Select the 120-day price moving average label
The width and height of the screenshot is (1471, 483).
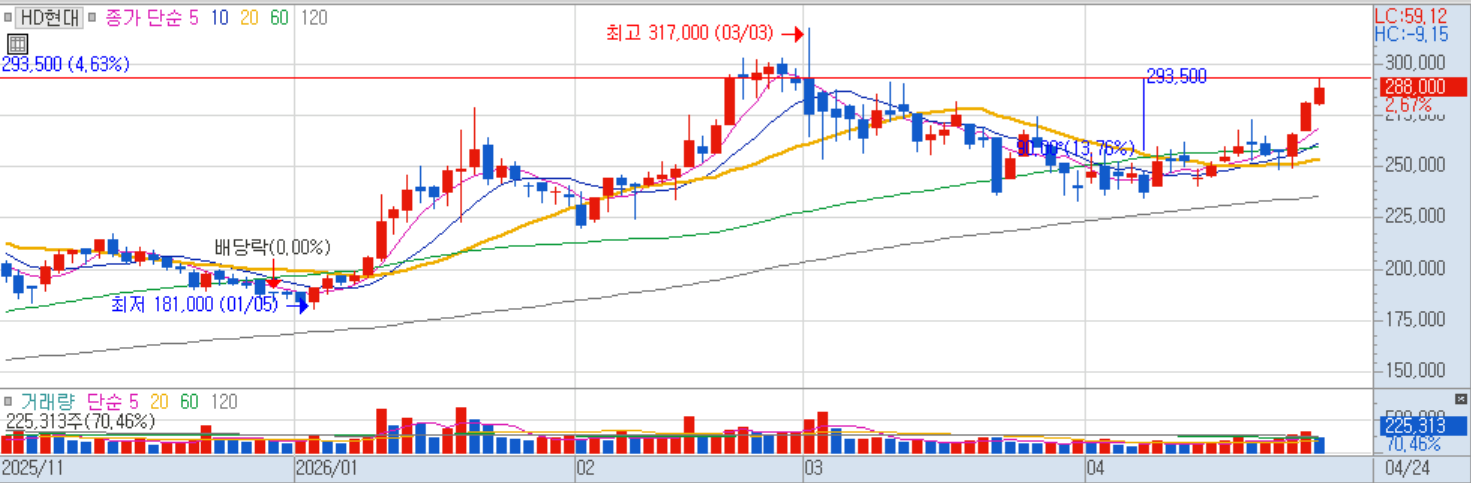(314, 17)
